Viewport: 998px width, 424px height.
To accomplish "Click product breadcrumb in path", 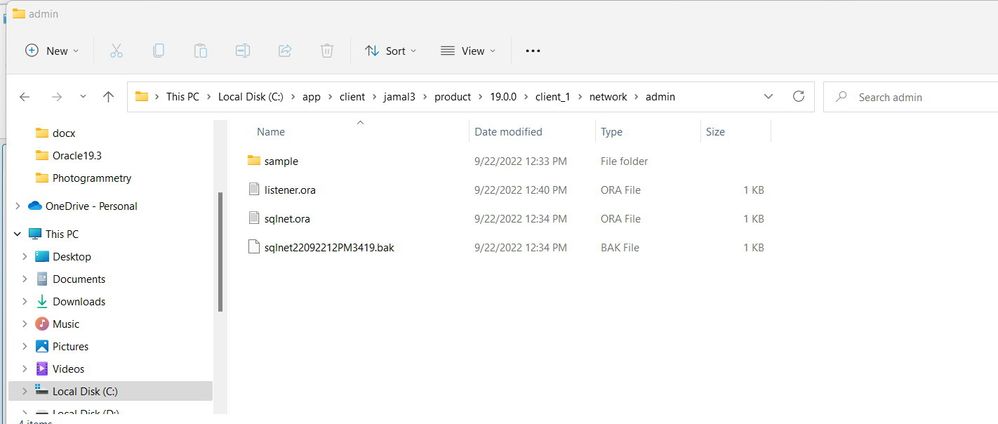I will pyautogui.click(x=453, y=97).
